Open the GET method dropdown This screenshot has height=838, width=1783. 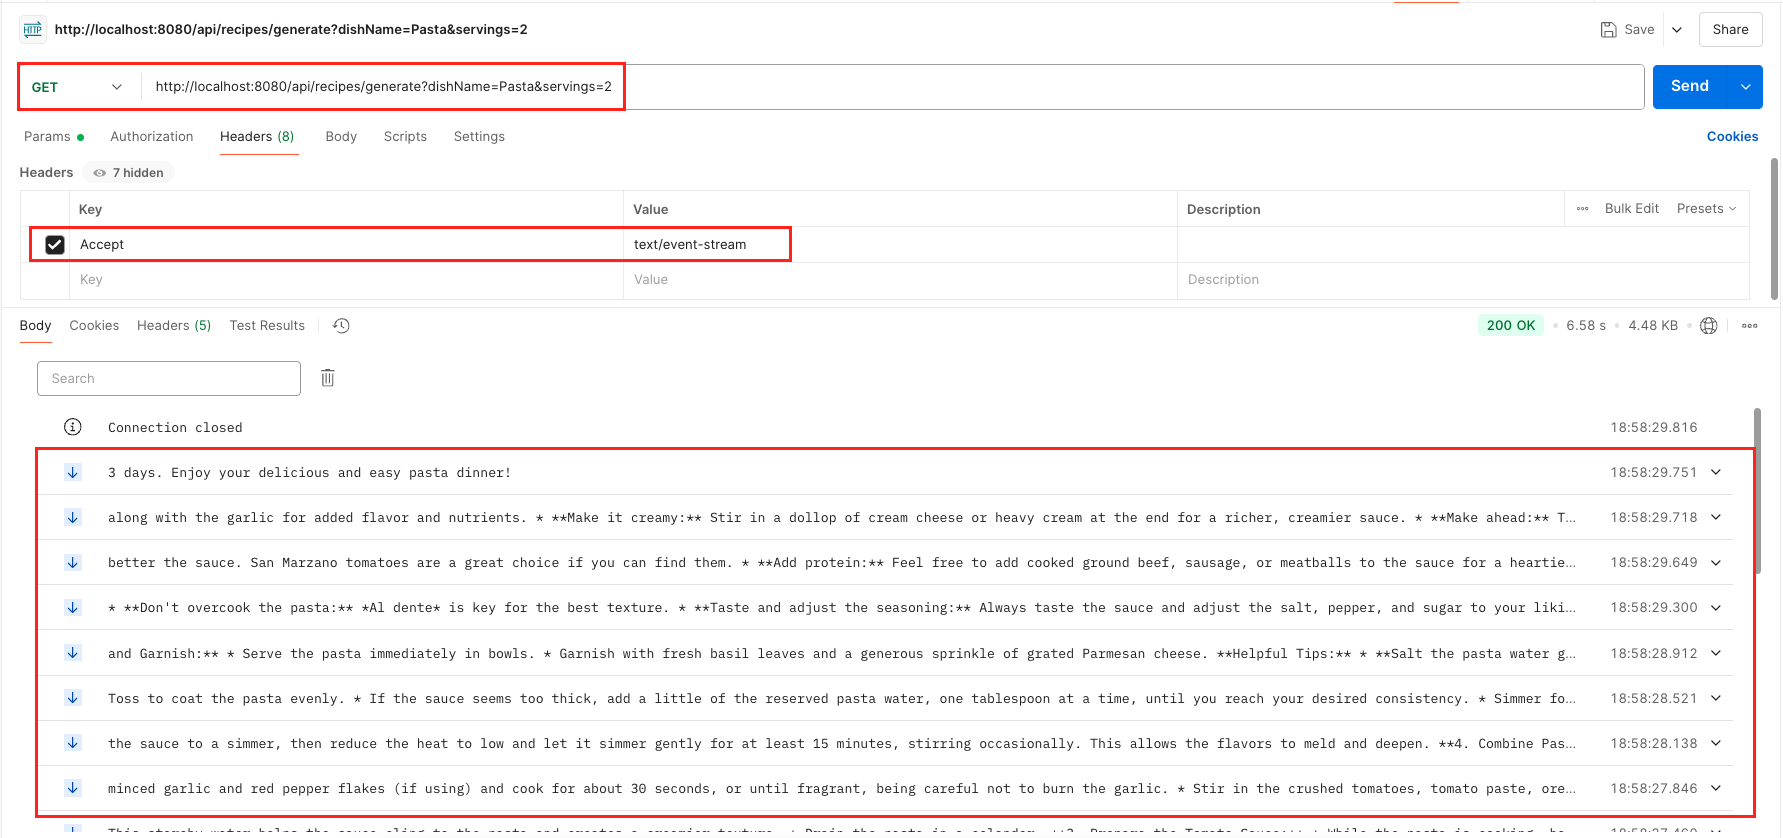[x=76, y=87]
